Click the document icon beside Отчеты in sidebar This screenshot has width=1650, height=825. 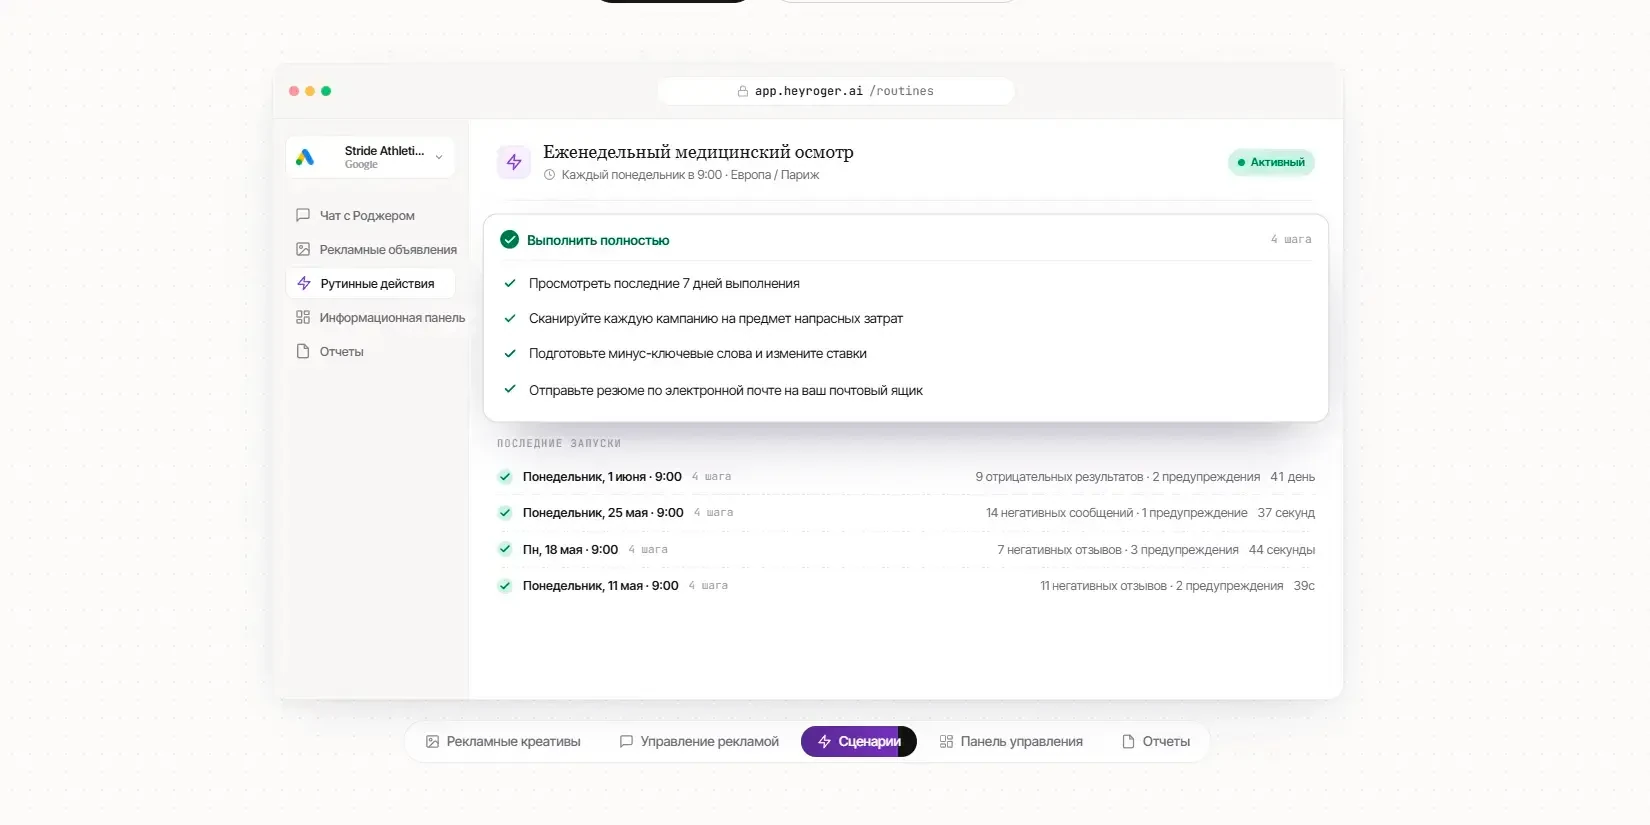pos(303,351)
